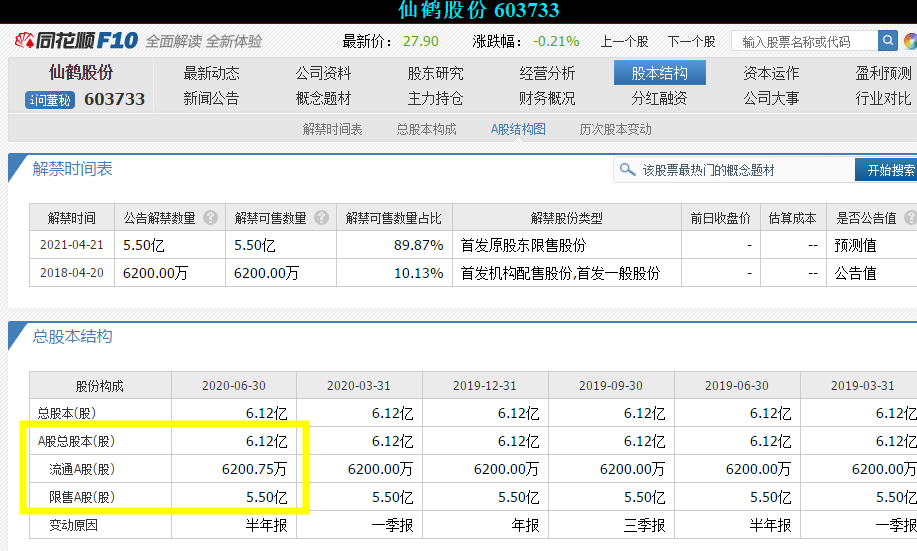Image resolution: width=917 pixels, height=551 pixels.
Task: Click help icon beside 公告解禁数量
Action: (211, 218)
